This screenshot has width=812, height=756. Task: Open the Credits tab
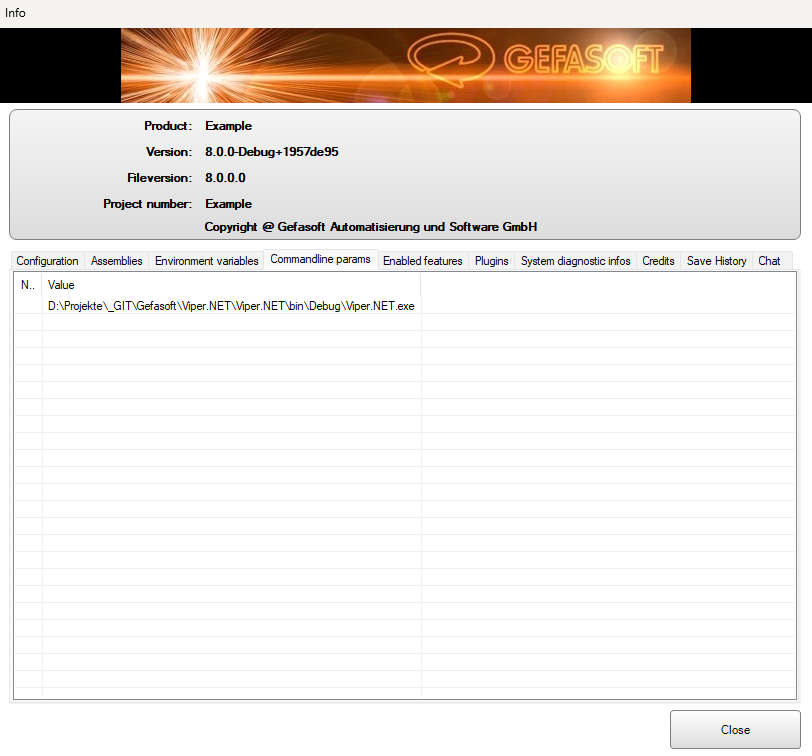coord(658,261)
